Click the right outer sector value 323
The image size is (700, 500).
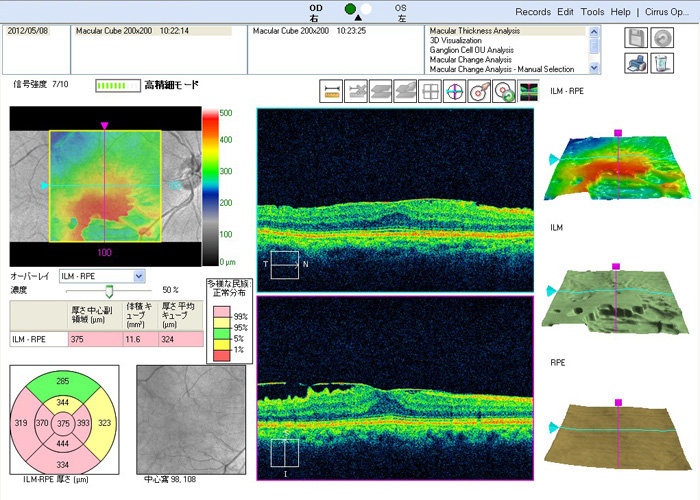(104, 422)
